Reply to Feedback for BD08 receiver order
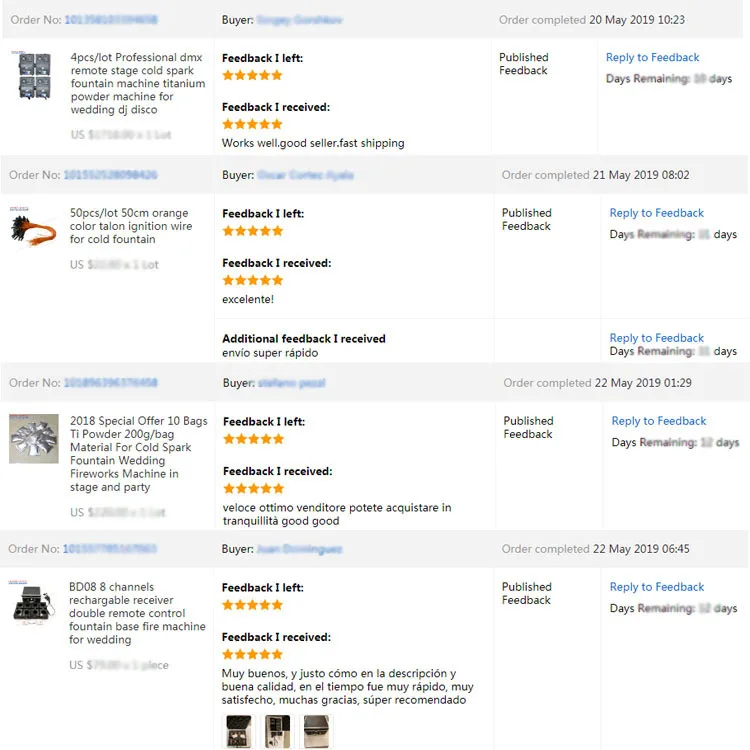Viewport: 750px width, 750px height. click(x=656, y=587)
